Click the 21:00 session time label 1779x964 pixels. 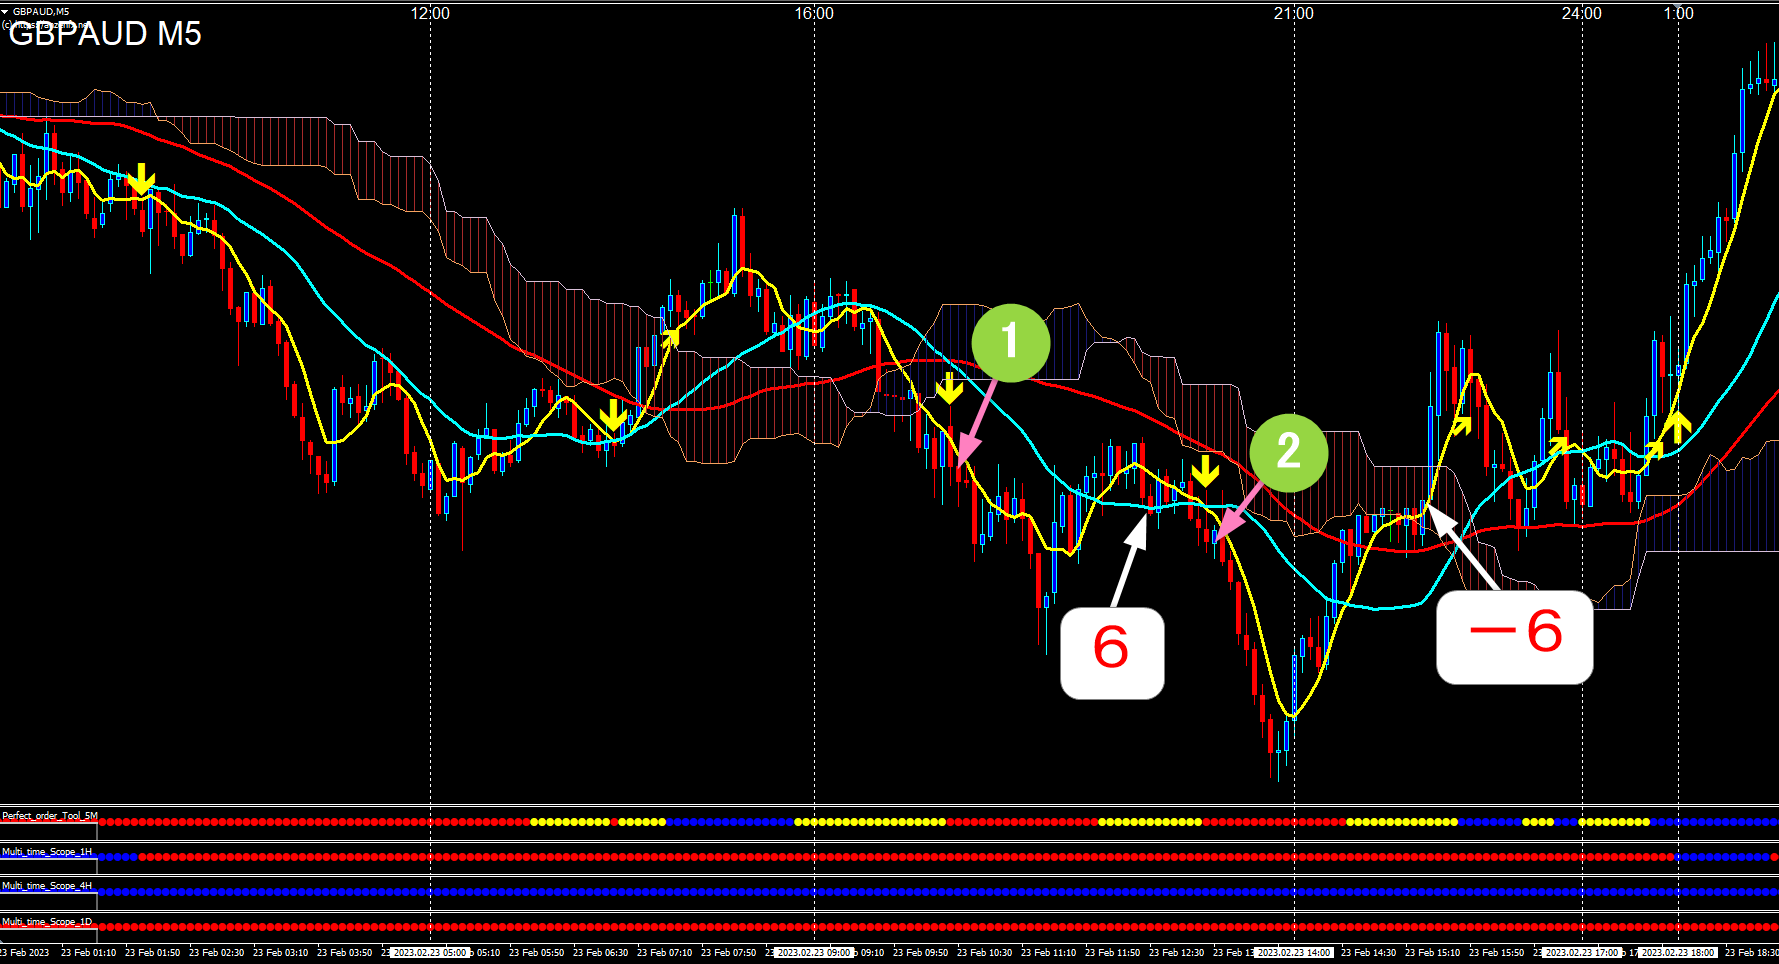(x=1294, y=14)
